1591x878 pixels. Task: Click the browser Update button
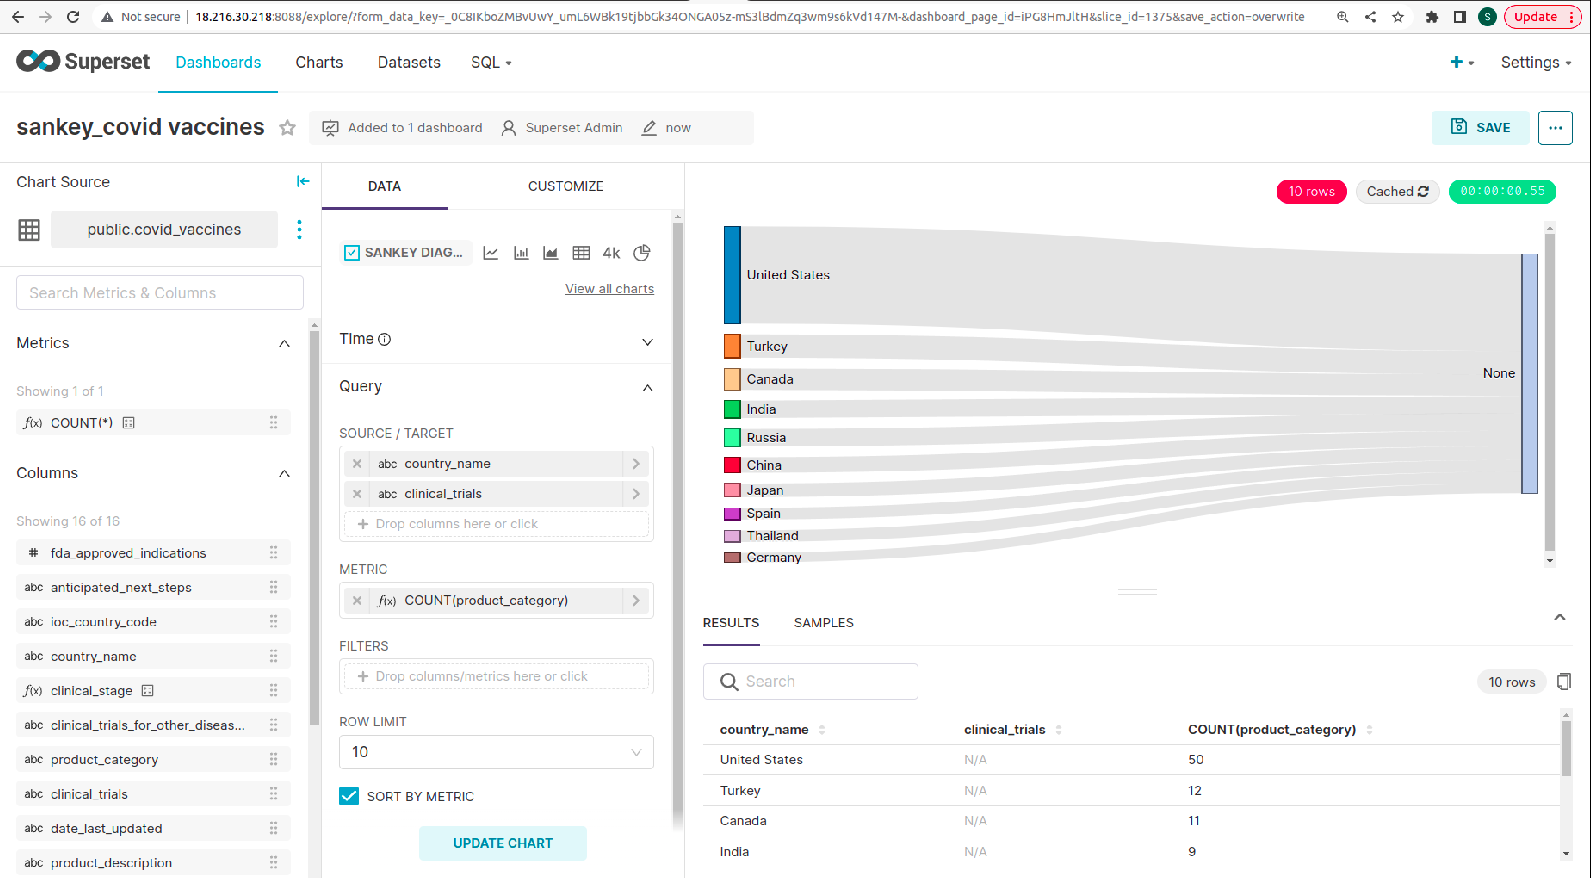(1542, 17)
